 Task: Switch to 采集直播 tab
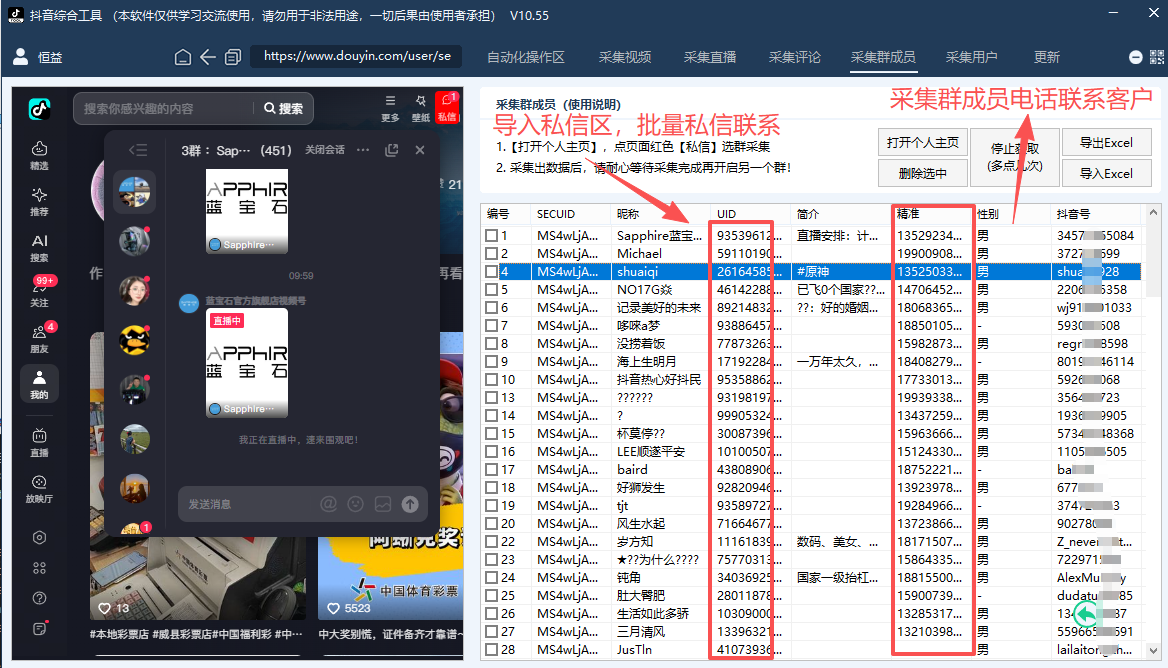tap(710, 57)
